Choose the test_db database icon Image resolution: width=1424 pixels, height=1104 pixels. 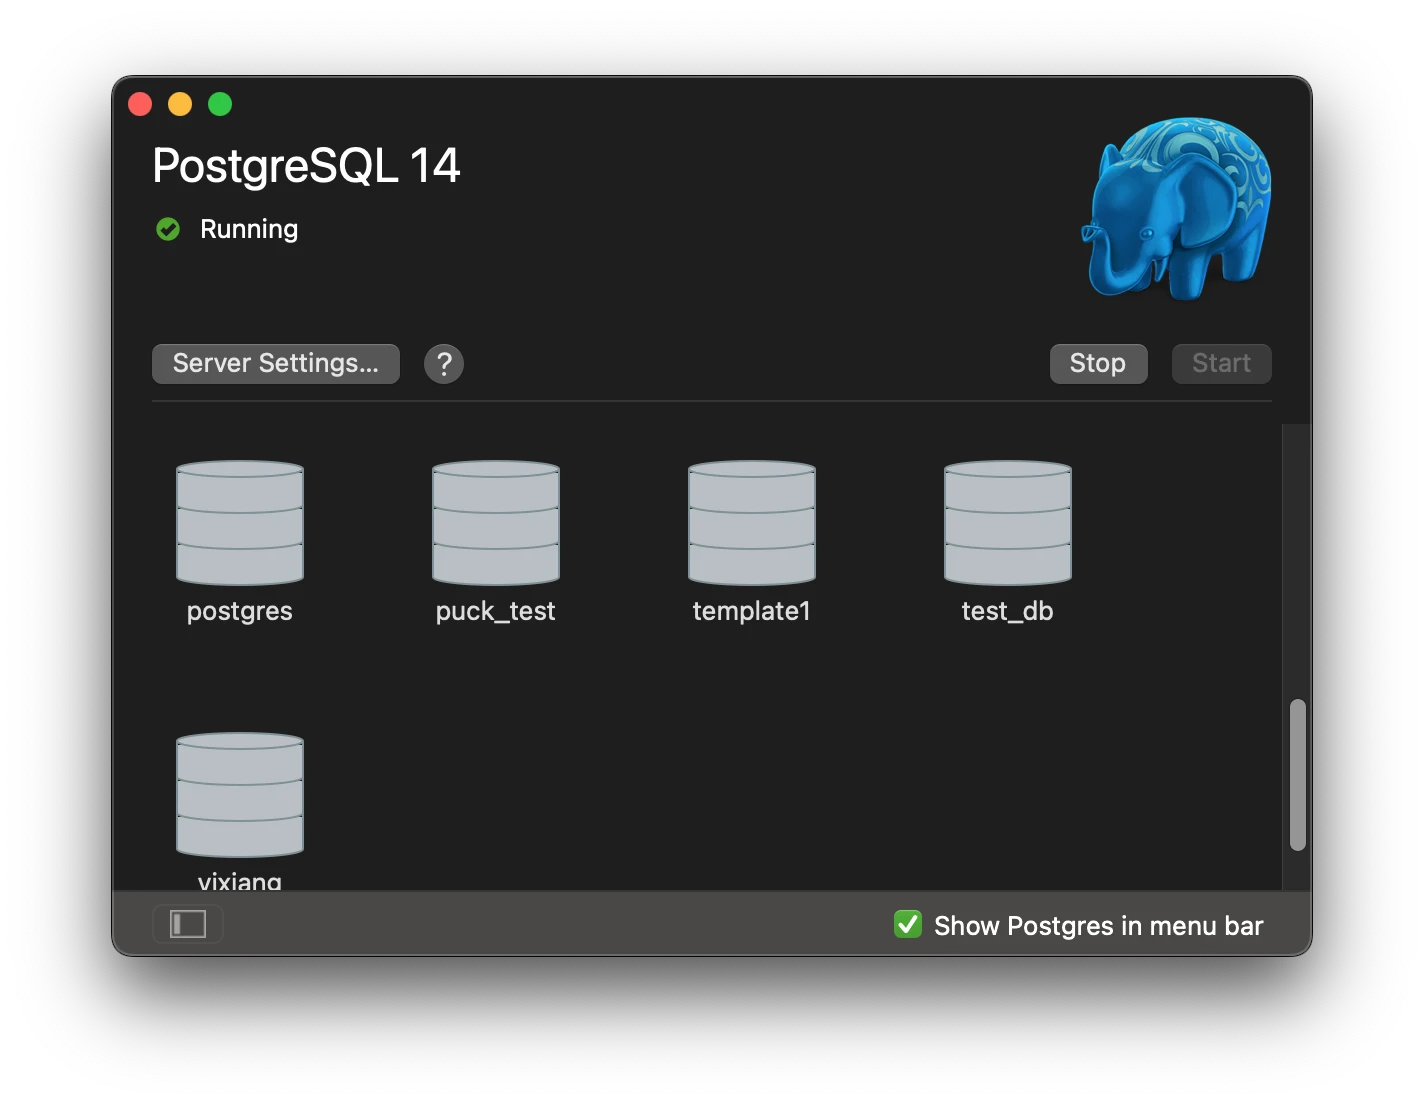coord(1008,523)
